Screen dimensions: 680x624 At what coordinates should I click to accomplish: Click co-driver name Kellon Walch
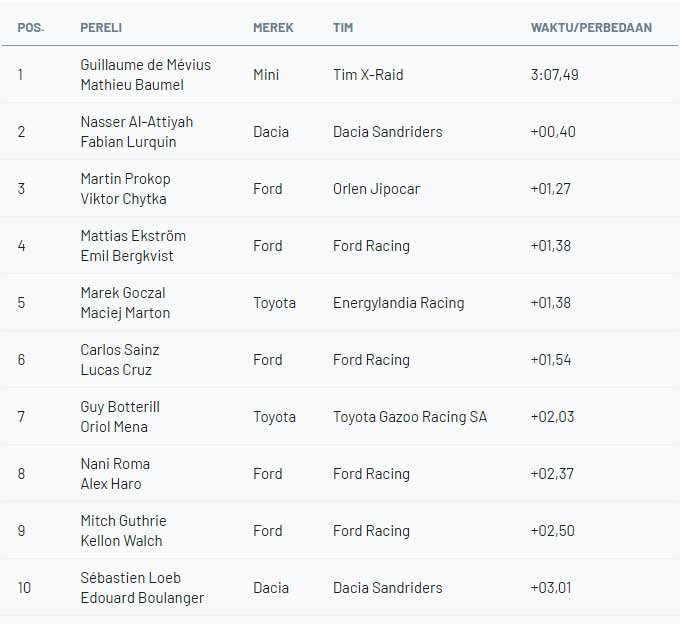122,541
